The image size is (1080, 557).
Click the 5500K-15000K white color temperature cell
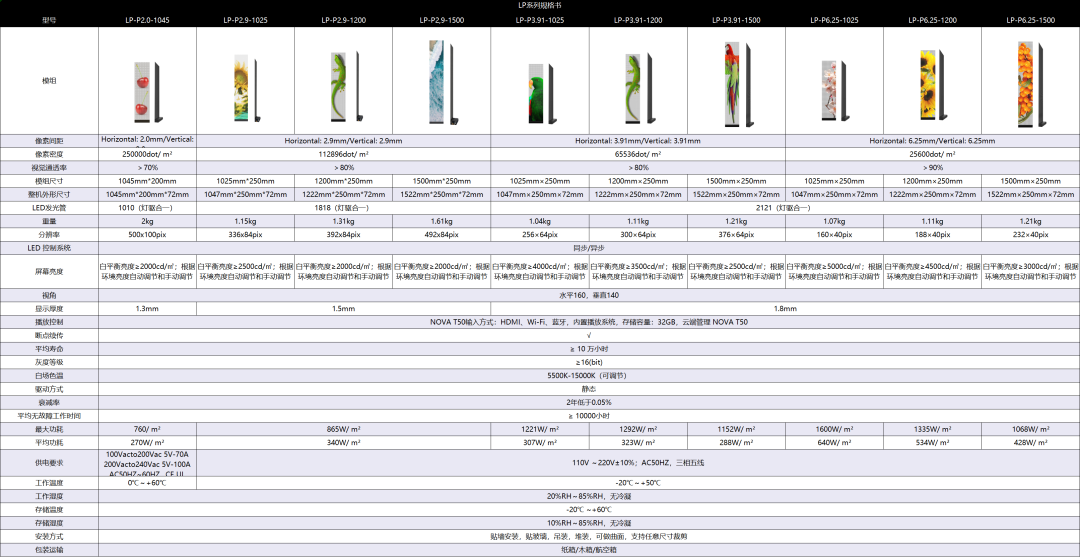588,375
